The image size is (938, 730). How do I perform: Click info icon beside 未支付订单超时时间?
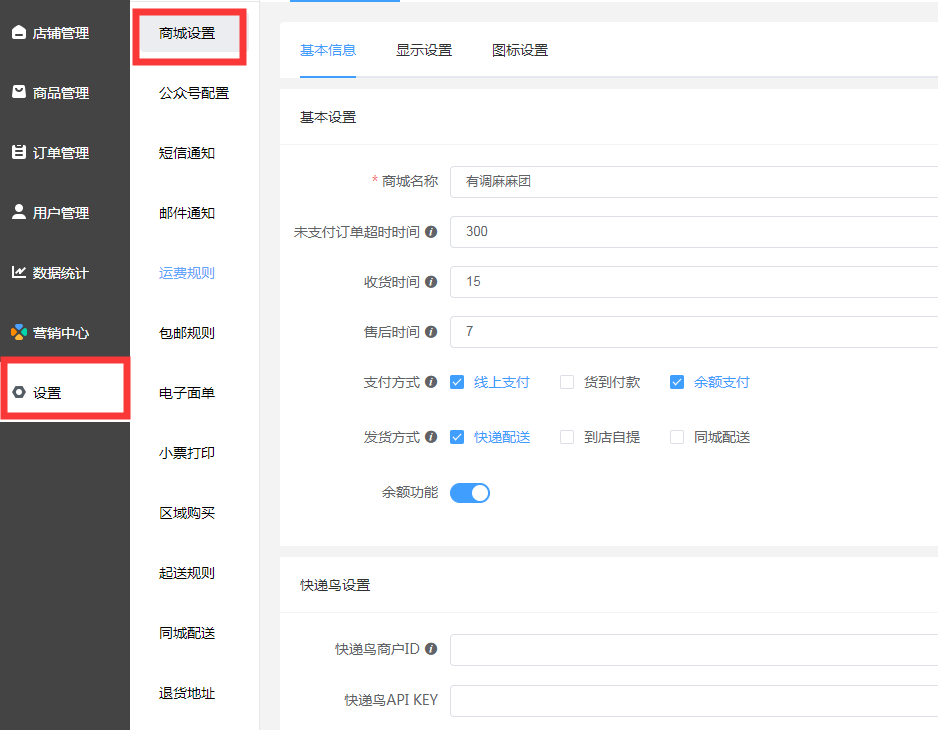(431, 232)
